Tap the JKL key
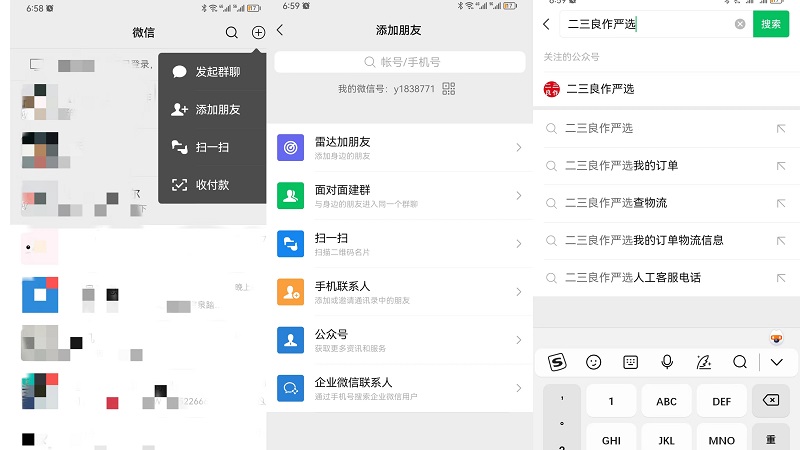800x450 pixels. click(666, 438)
